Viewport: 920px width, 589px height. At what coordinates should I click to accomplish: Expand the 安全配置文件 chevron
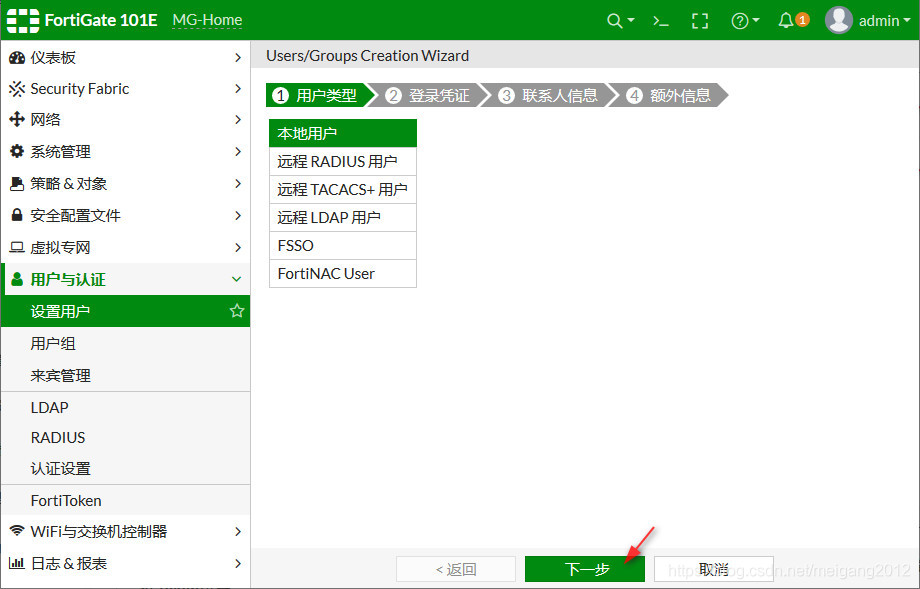click(x=238, y=215)
